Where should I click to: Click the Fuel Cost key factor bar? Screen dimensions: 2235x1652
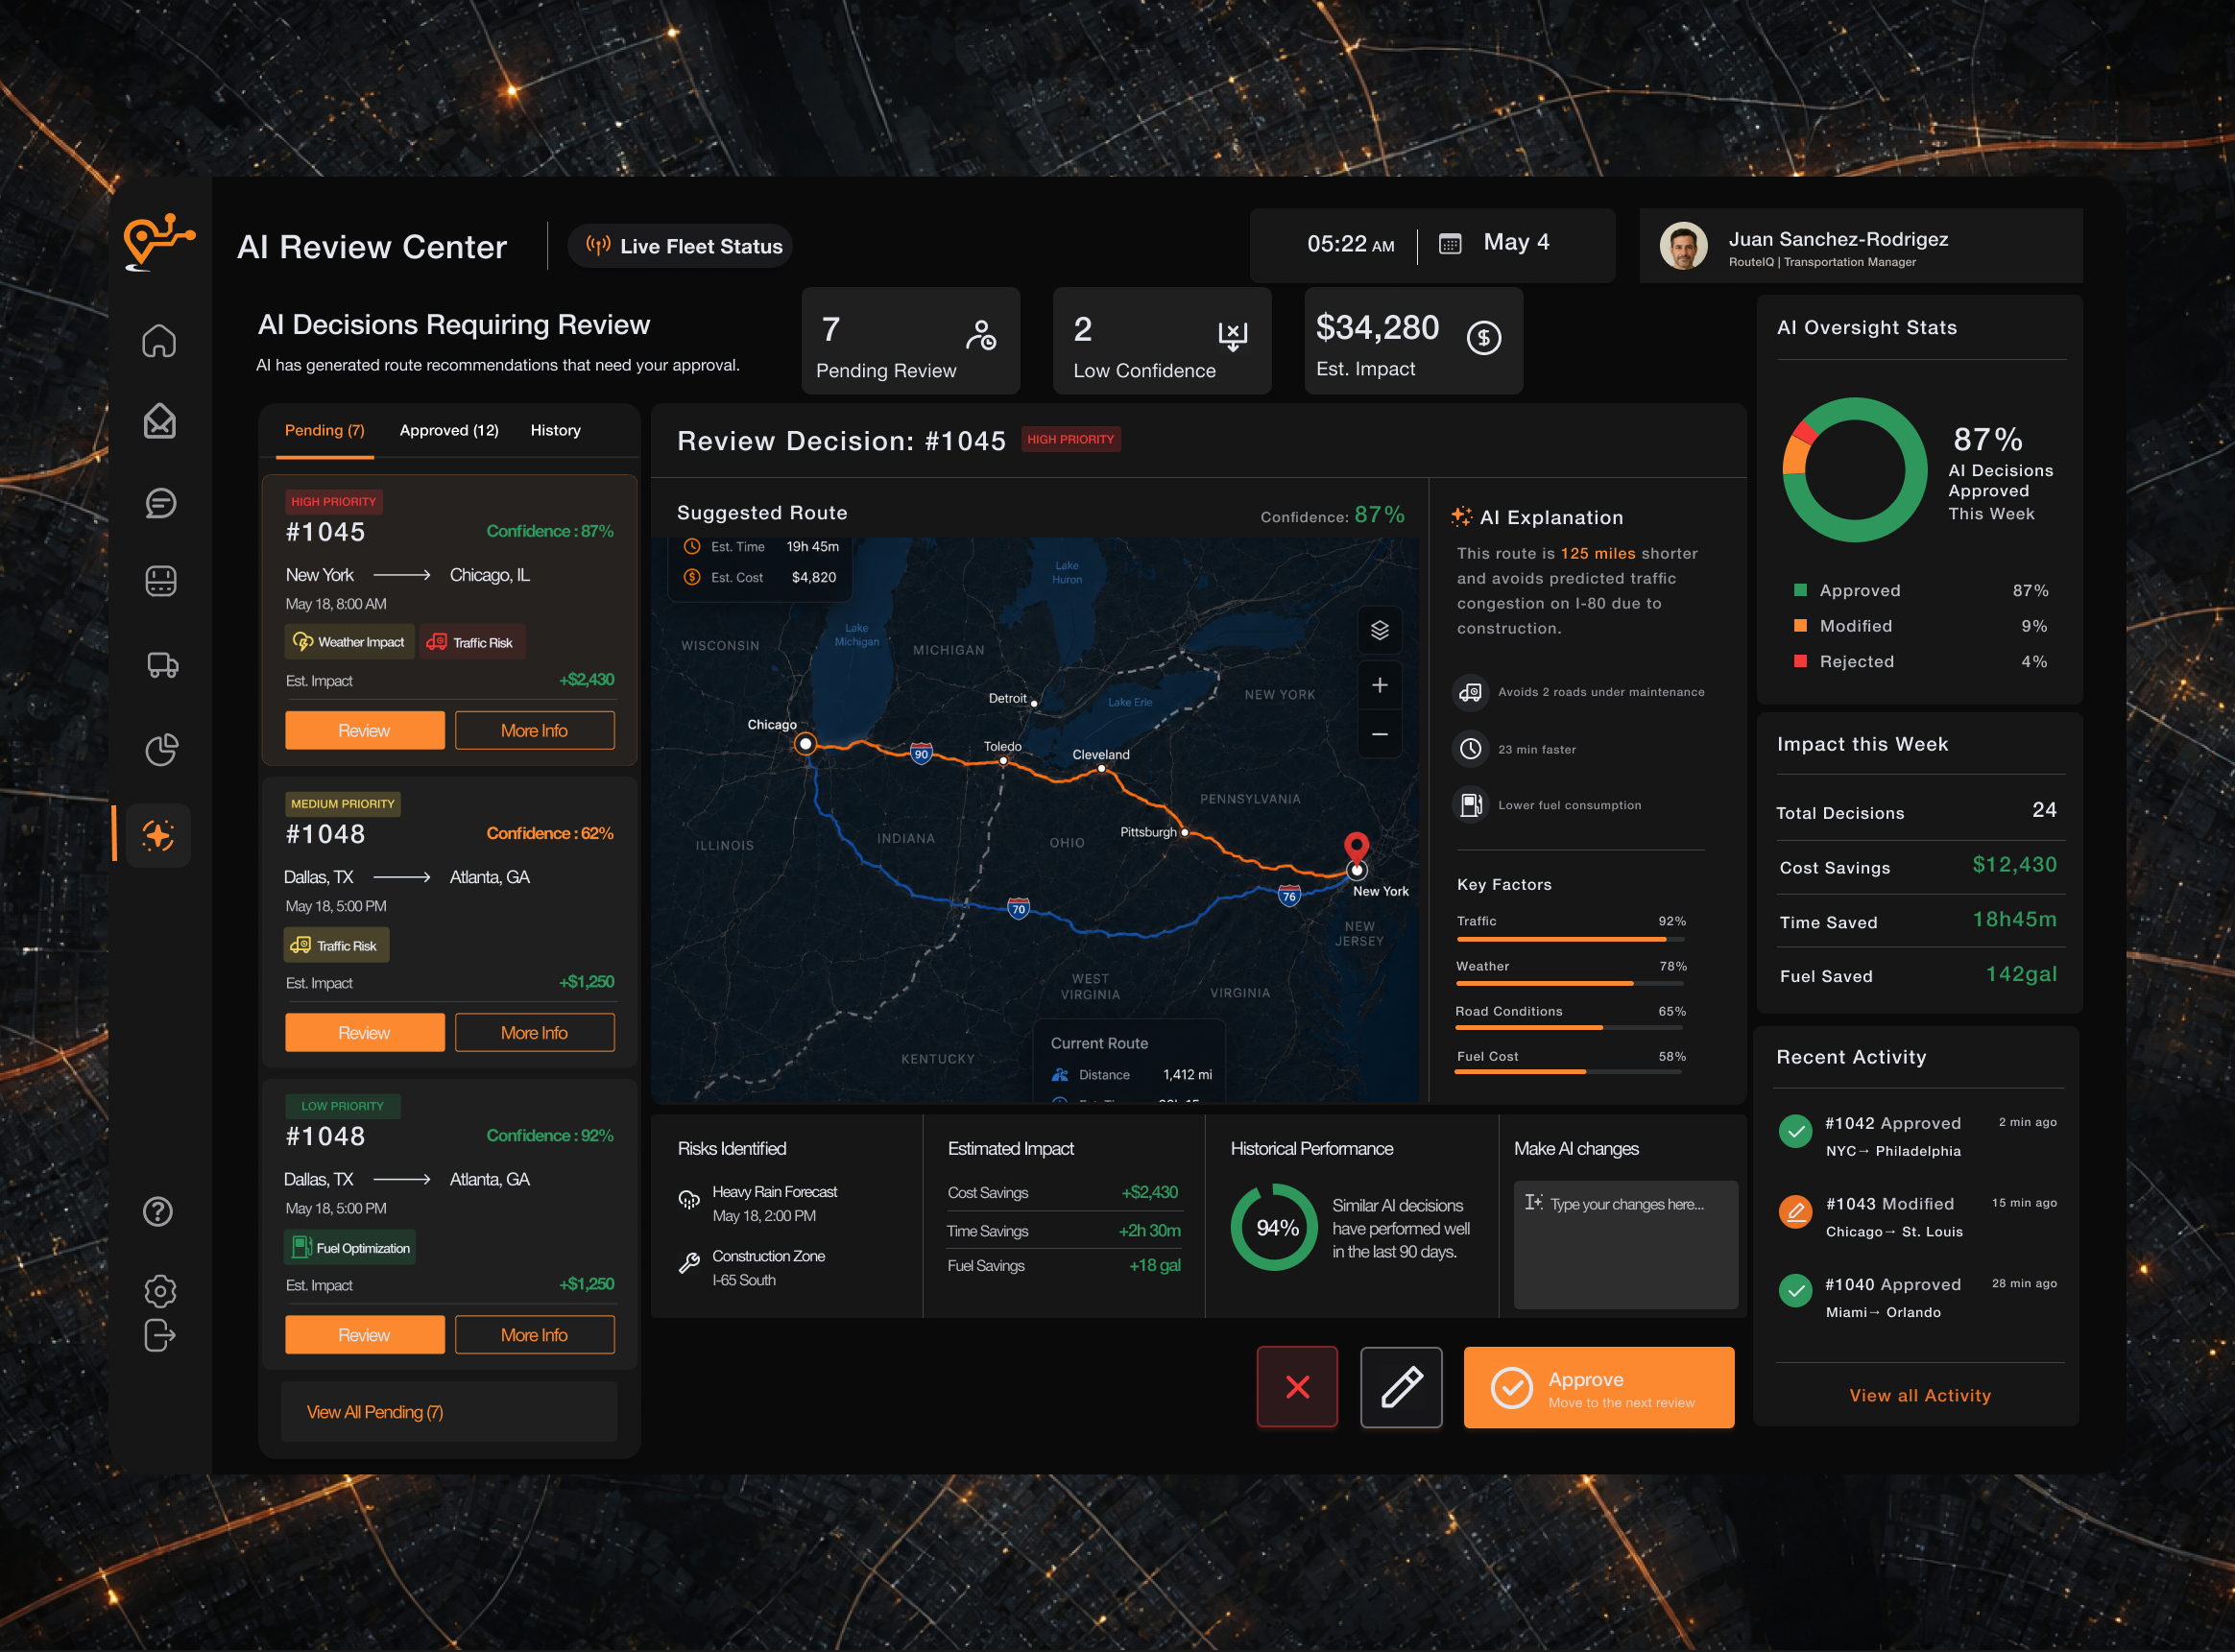pos(1570,1071)
